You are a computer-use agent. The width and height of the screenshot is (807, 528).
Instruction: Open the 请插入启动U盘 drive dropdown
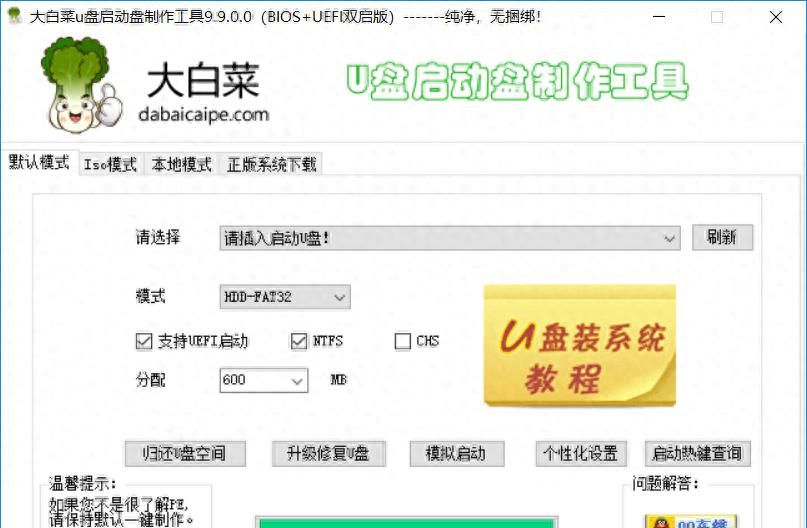[450, 238]
